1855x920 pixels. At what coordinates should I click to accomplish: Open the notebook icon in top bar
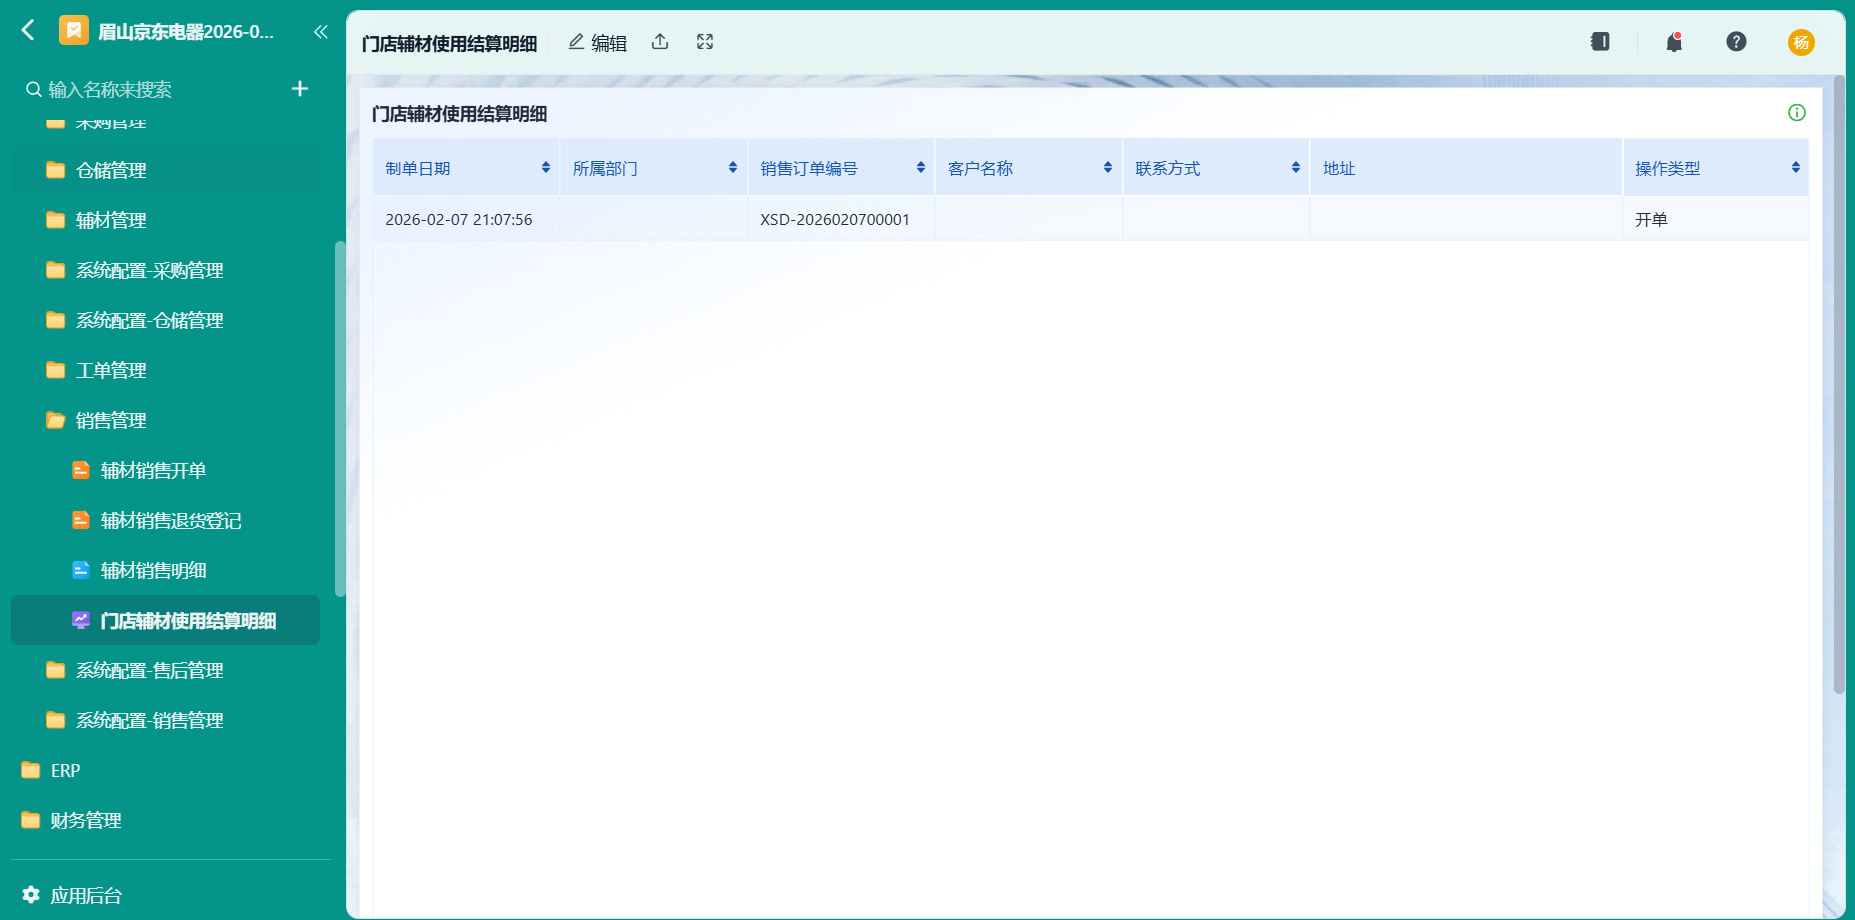tap(1600, 42)
